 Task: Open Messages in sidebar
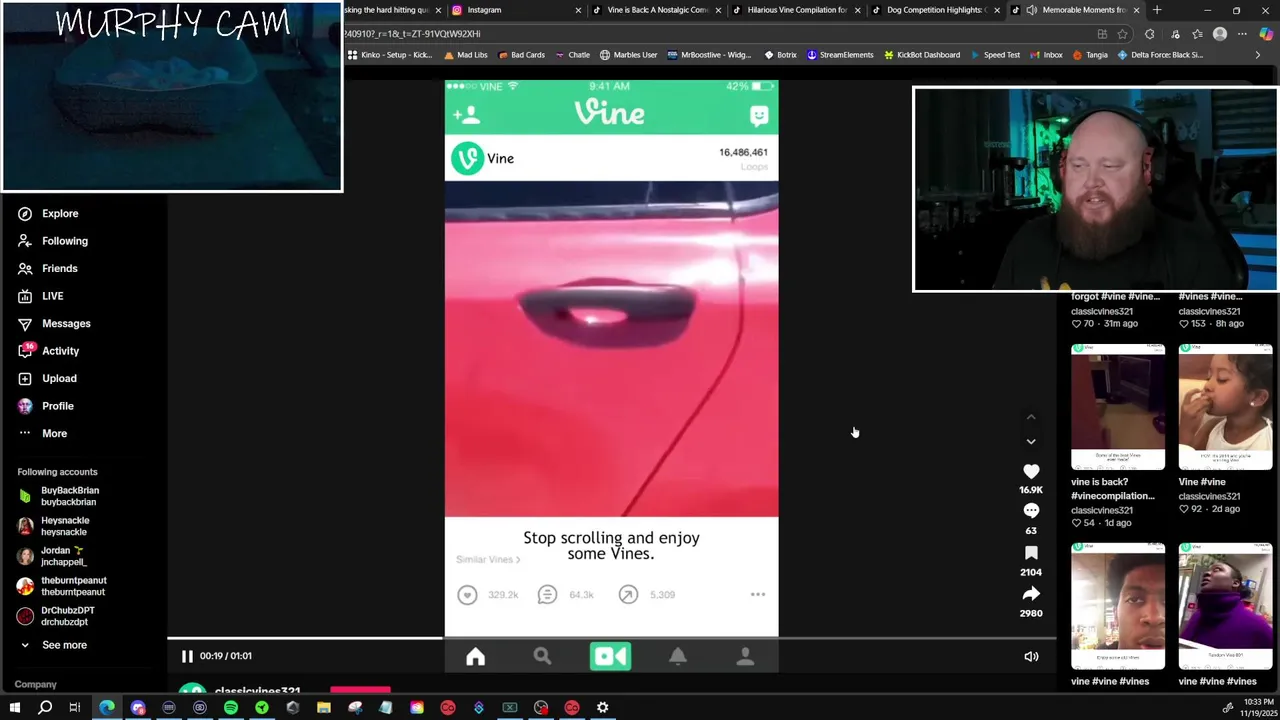click(x=53, y=323)
